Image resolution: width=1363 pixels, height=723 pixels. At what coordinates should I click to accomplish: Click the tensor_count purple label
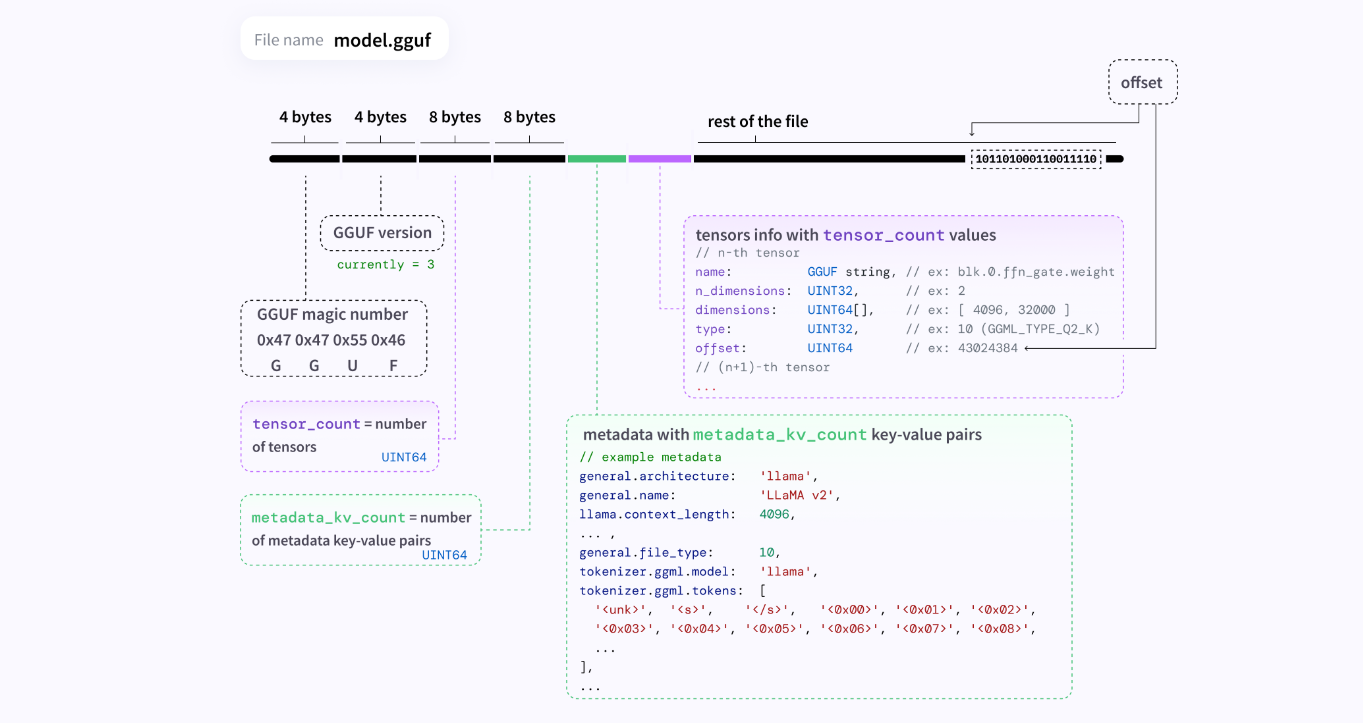[306, 424]
